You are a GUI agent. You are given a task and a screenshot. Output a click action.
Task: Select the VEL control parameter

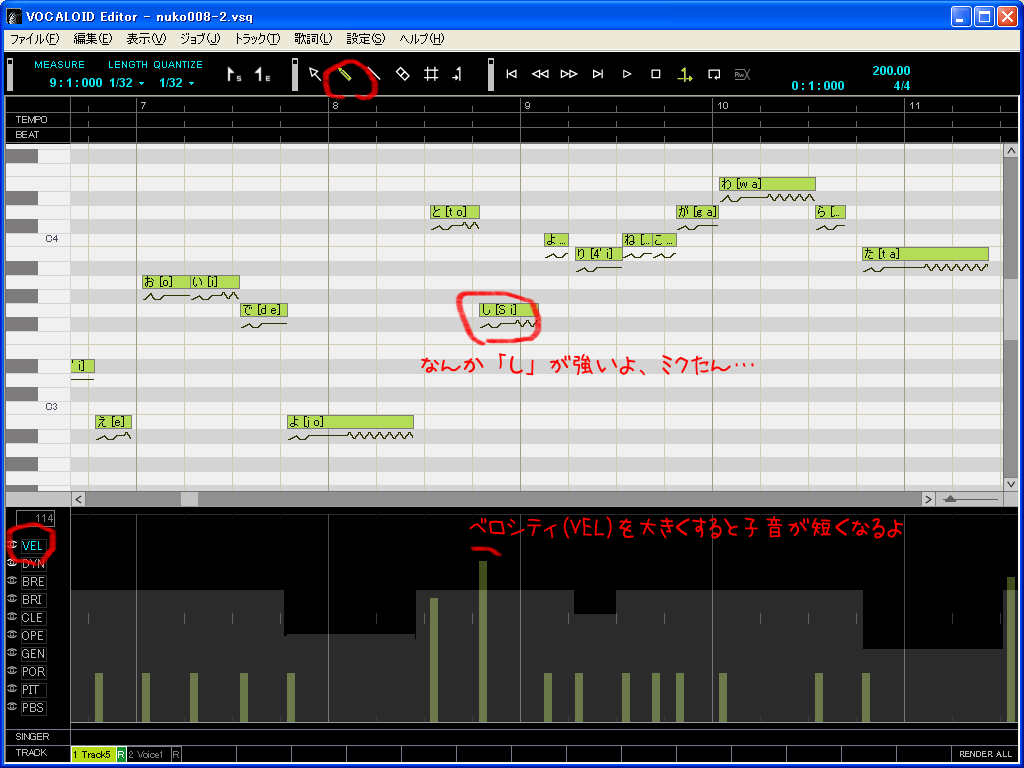tap(33, 545)
